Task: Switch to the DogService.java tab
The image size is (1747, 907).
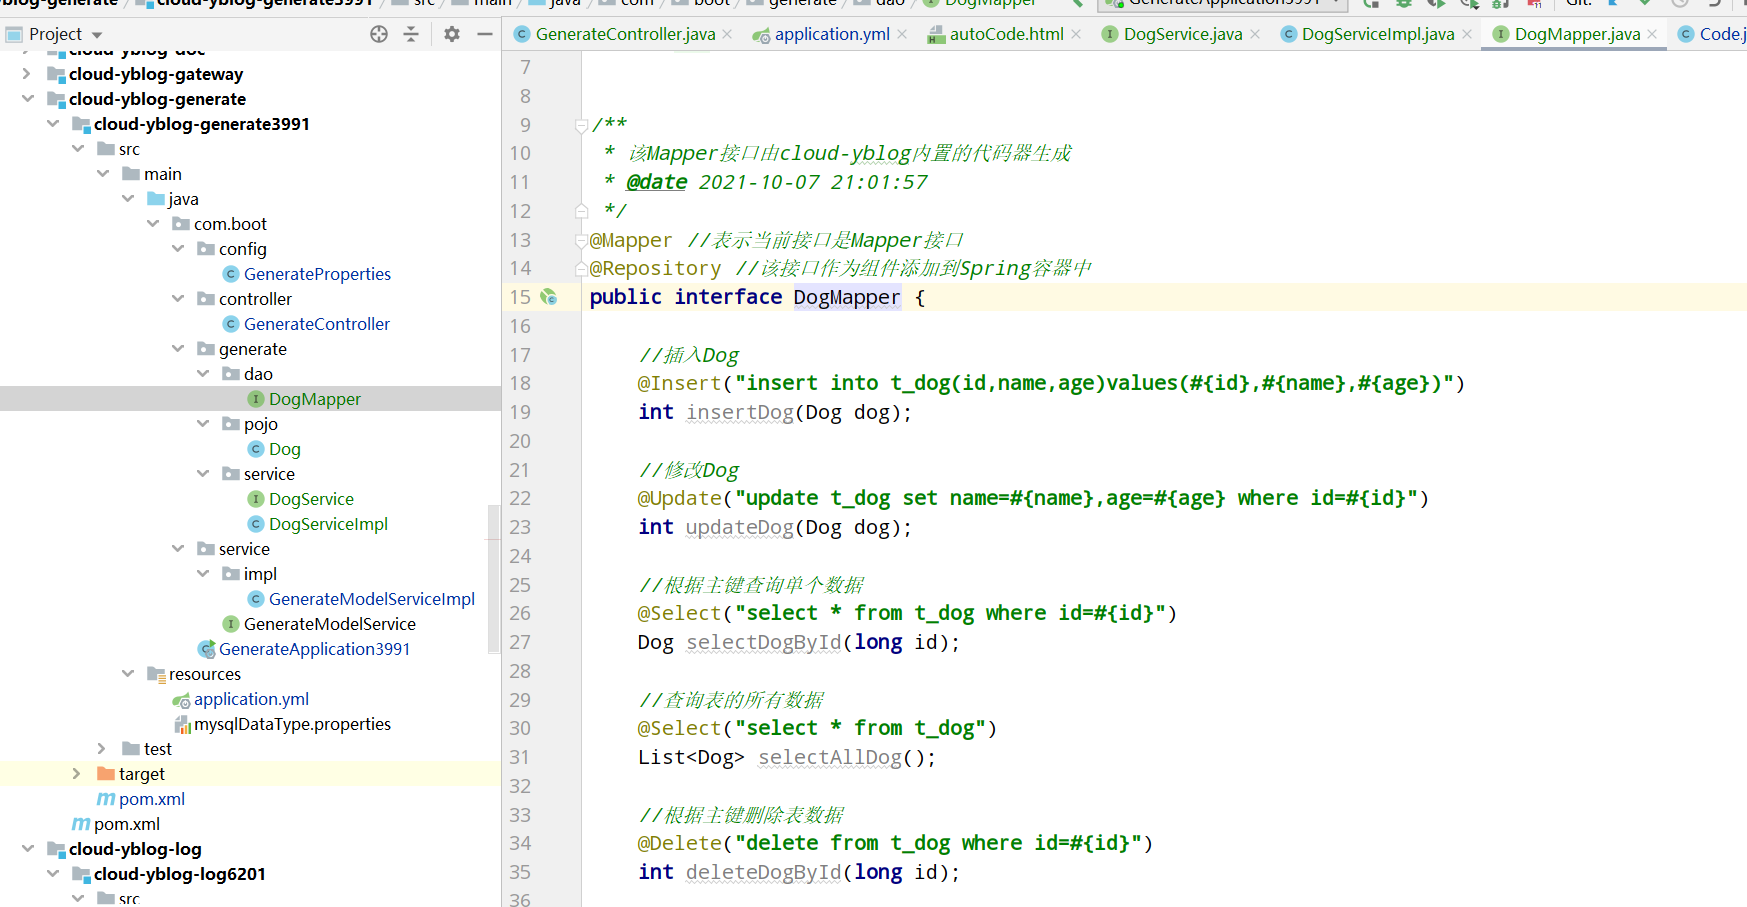Action: point(1183,34)
